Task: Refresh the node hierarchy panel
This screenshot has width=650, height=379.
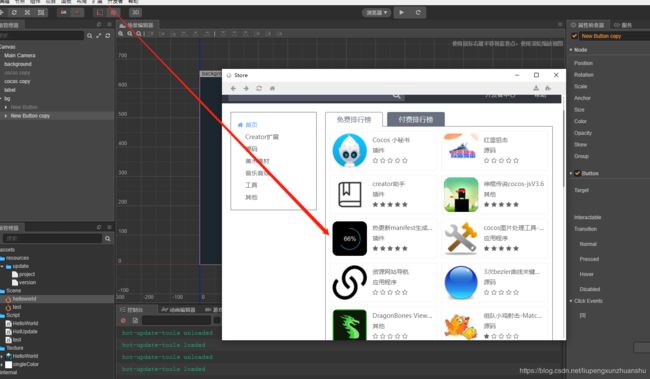Action: coord(108,36)
